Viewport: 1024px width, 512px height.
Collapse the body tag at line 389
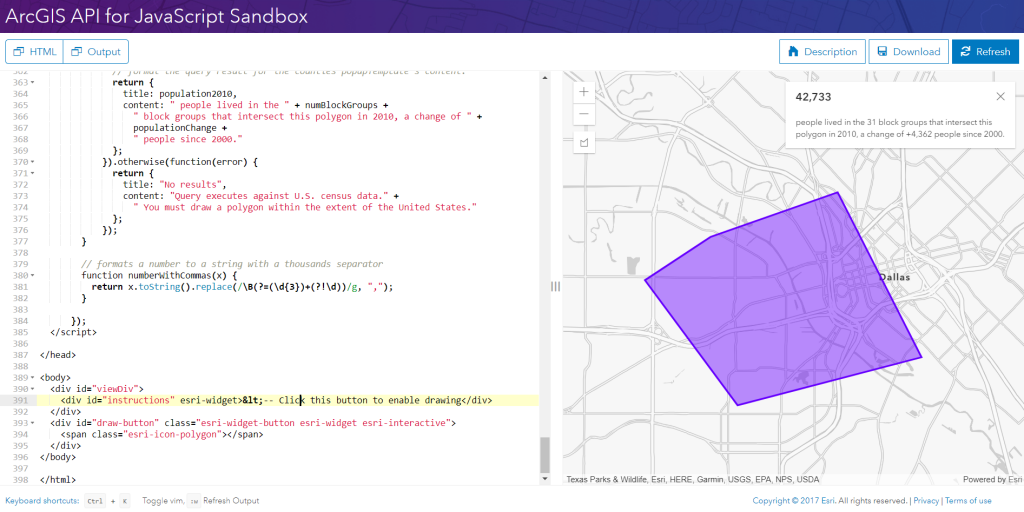coord(33,377)
